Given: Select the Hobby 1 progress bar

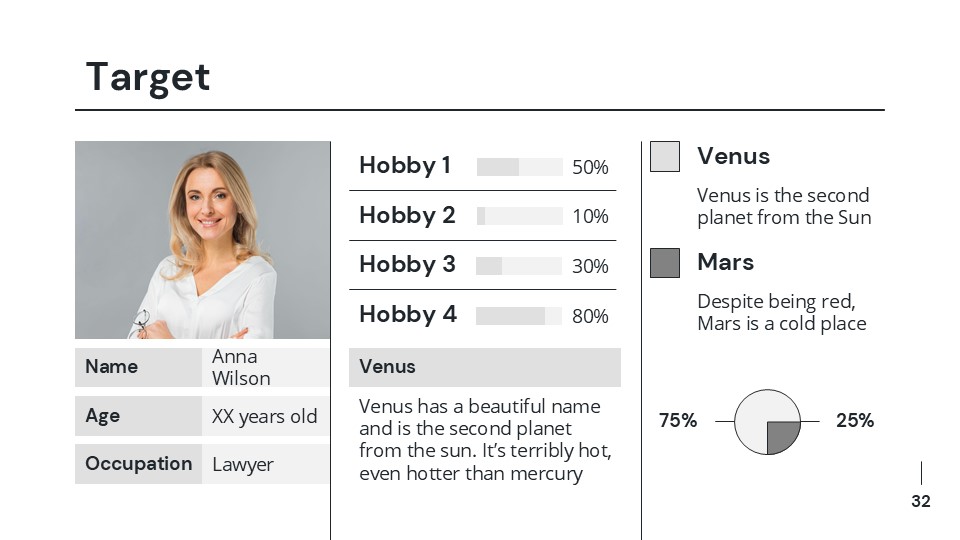Looking at the screenshot, I should tap(519, 167).
